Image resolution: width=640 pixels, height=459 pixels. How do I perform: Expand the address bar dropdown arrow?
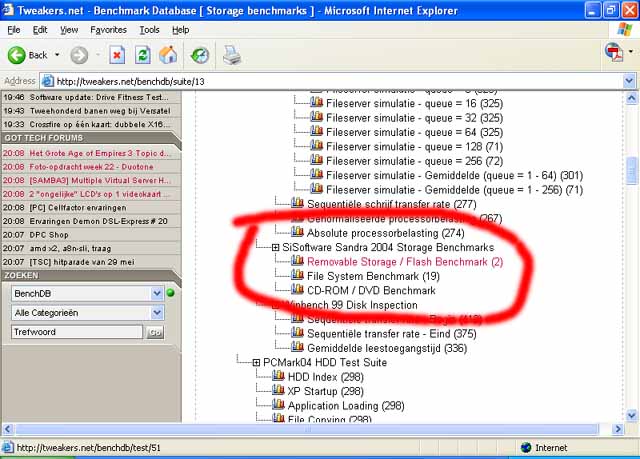pyautogui.click(x=629, y=81)
